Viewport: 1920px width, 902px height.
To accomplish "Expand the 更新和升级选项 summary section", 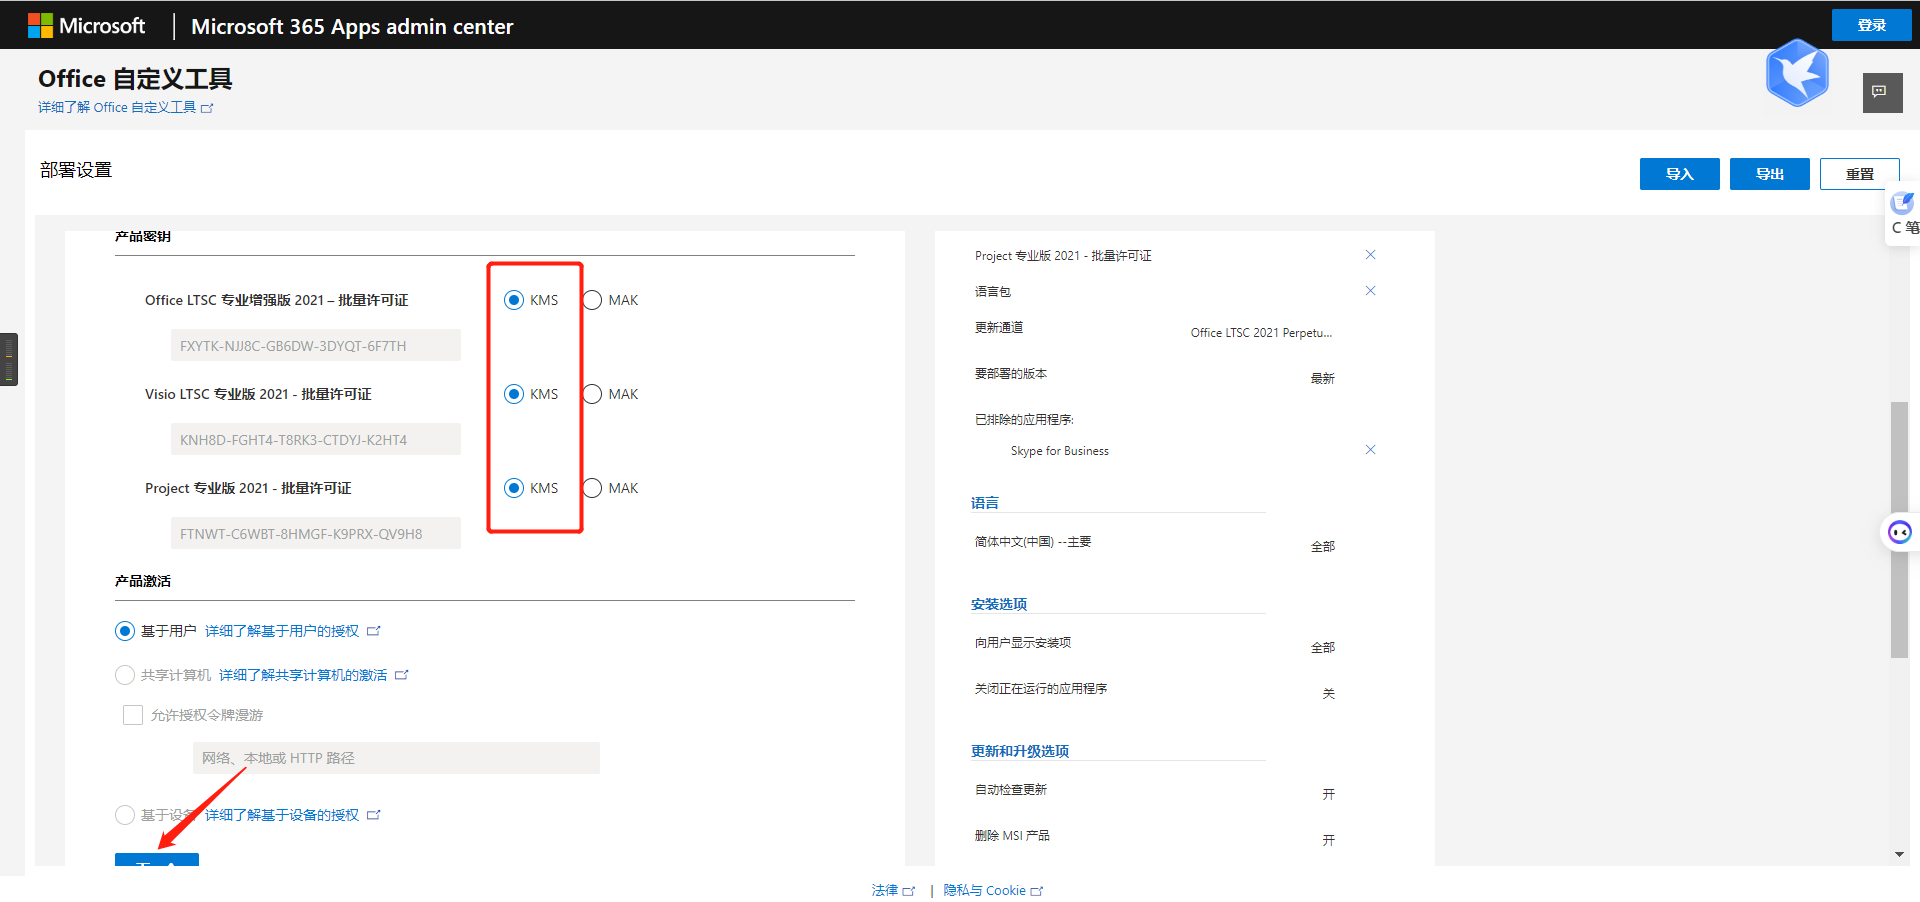I will pyautogui.click(x=1019, y=751).
